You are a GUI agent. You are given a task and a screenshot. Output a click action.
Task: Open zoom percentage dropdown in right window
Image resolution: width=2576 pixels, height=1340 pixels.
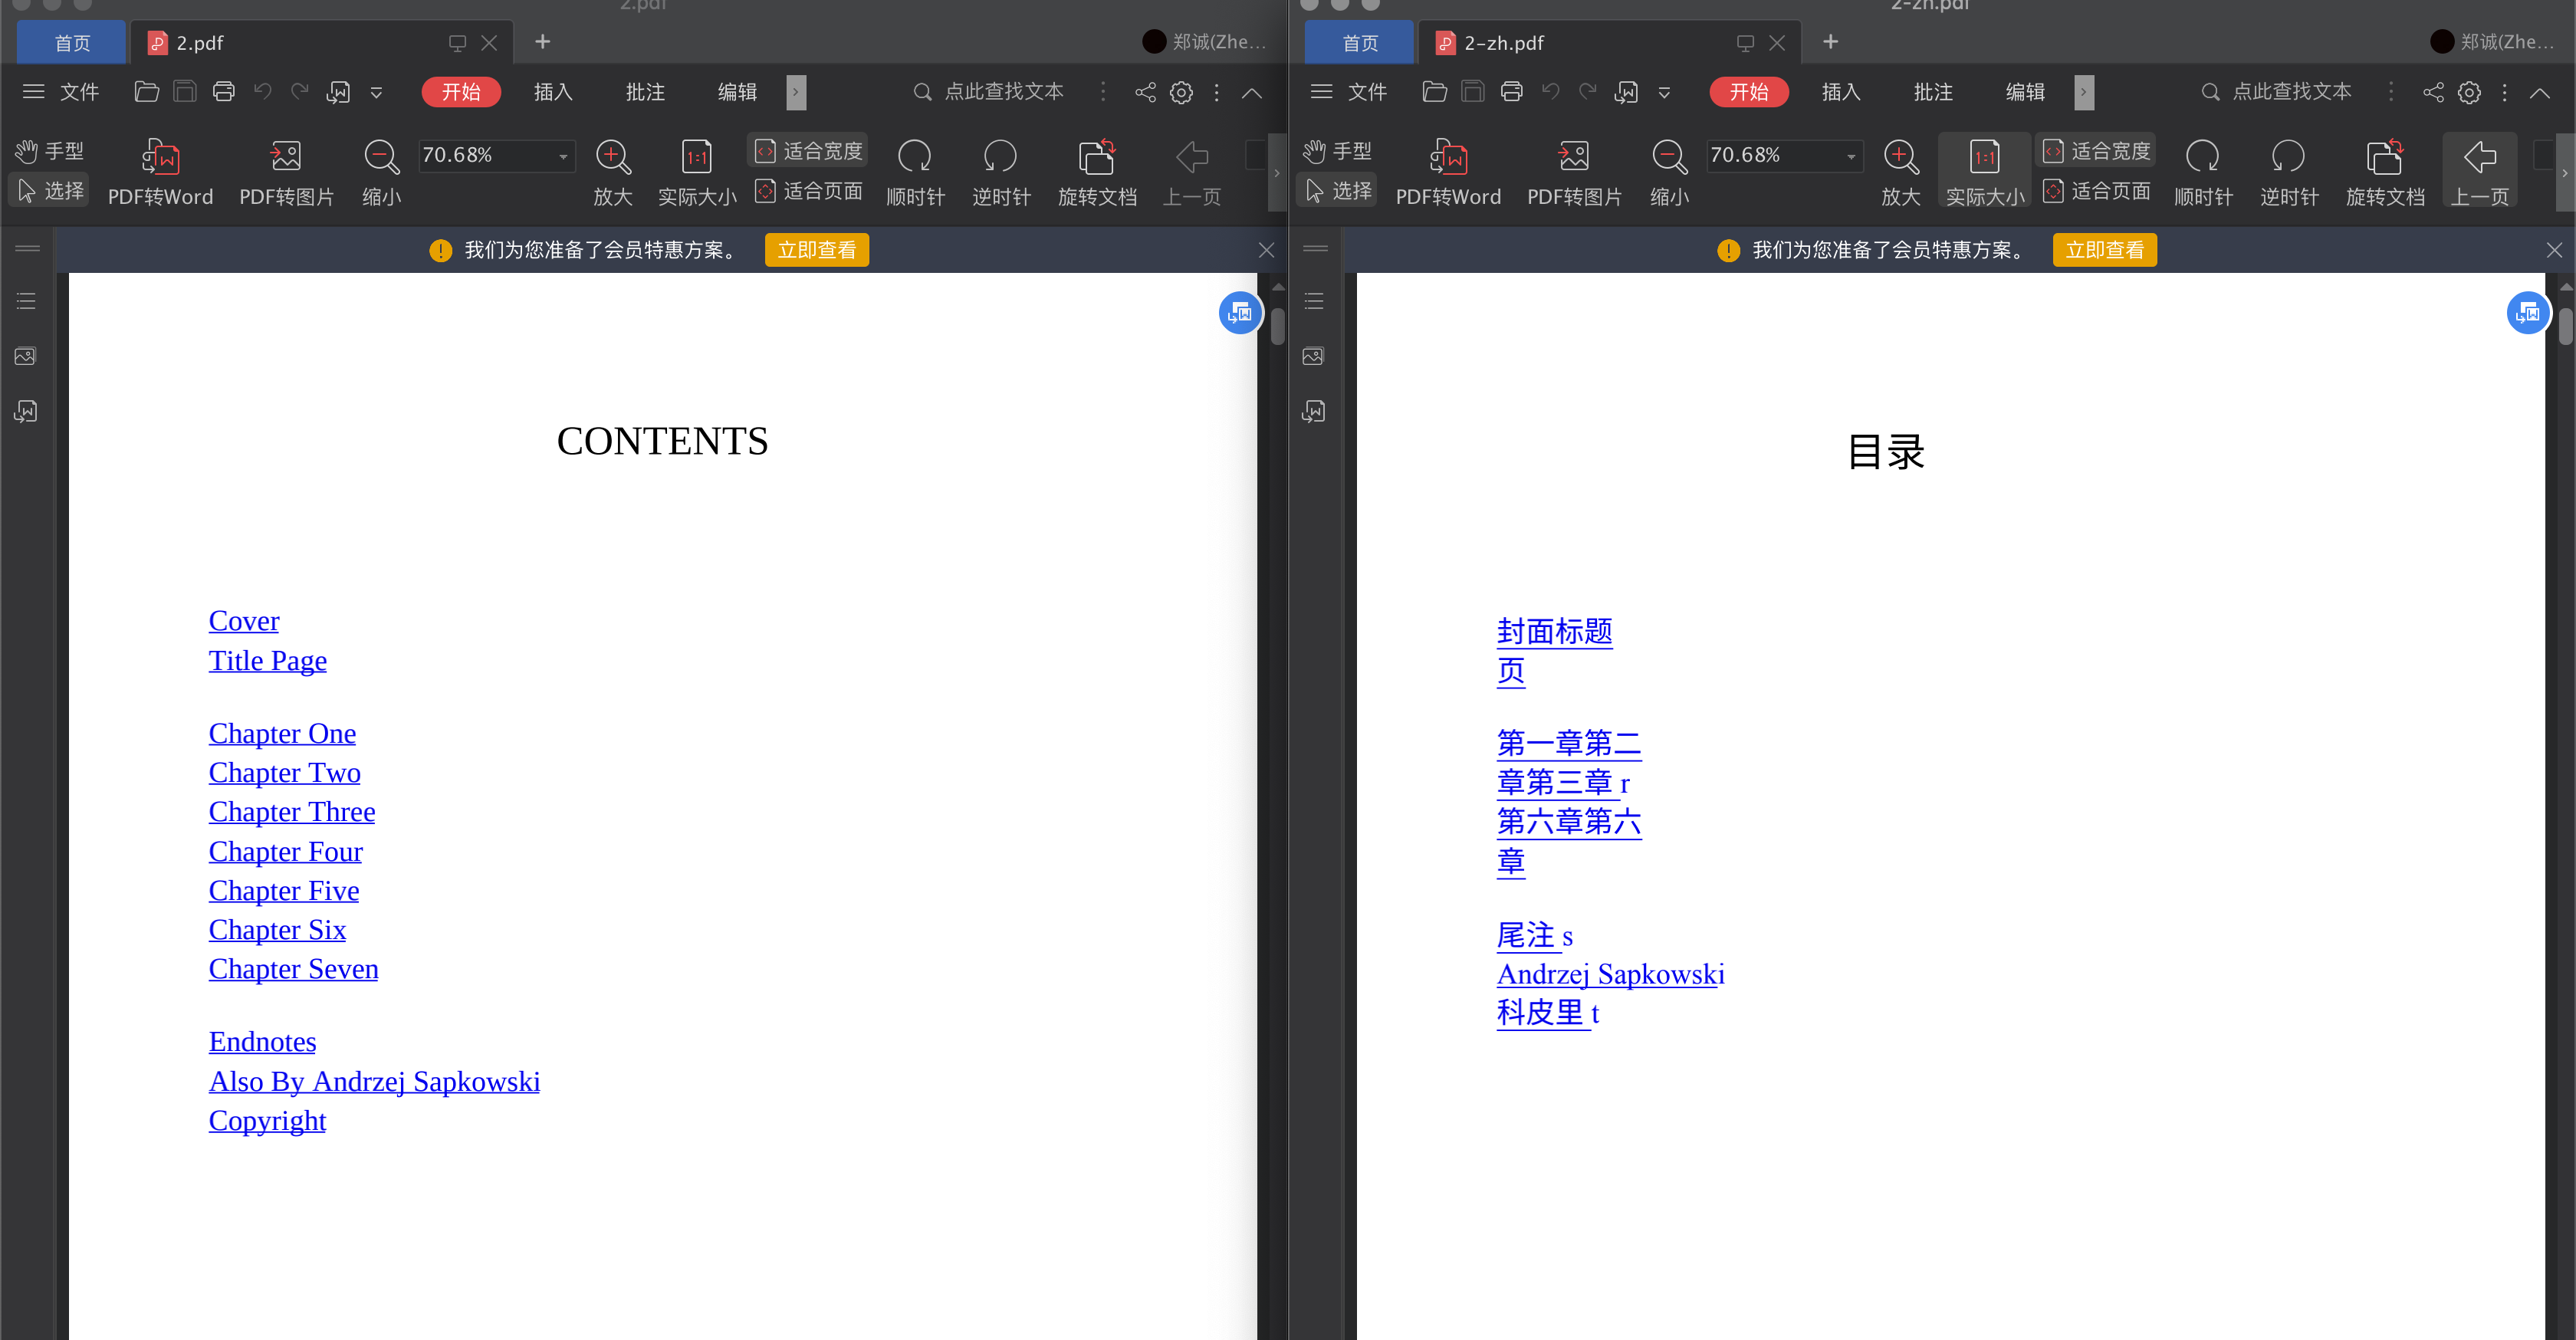pos(1851,156)
